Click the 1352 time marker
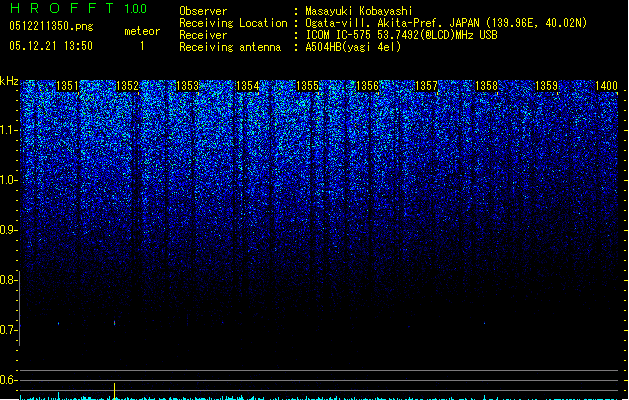629x400 pixels. click(127, 86)
